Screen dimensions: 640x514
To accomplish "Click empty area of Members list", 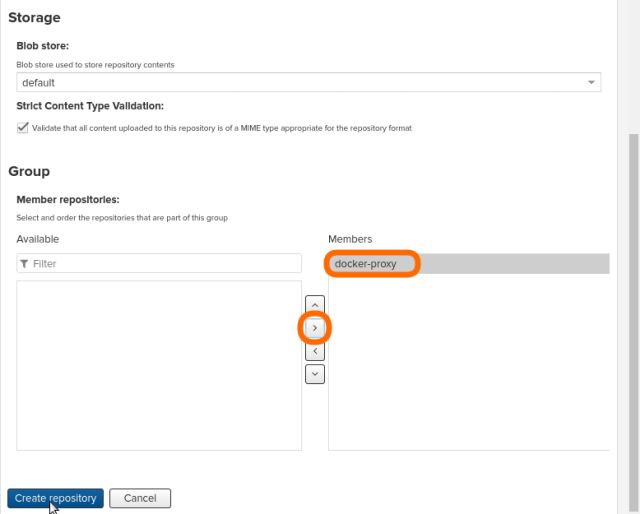I will point(468,370).
